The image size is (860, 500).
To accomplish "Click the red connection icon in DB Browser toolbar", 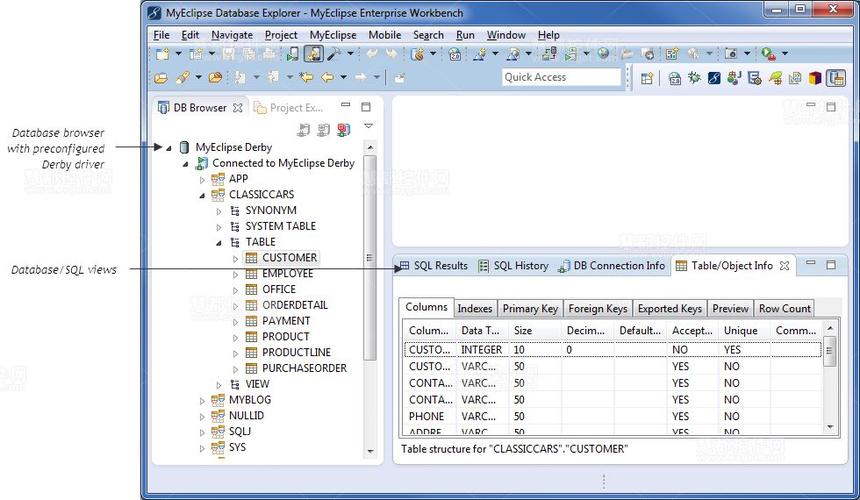I will point(343,130).
